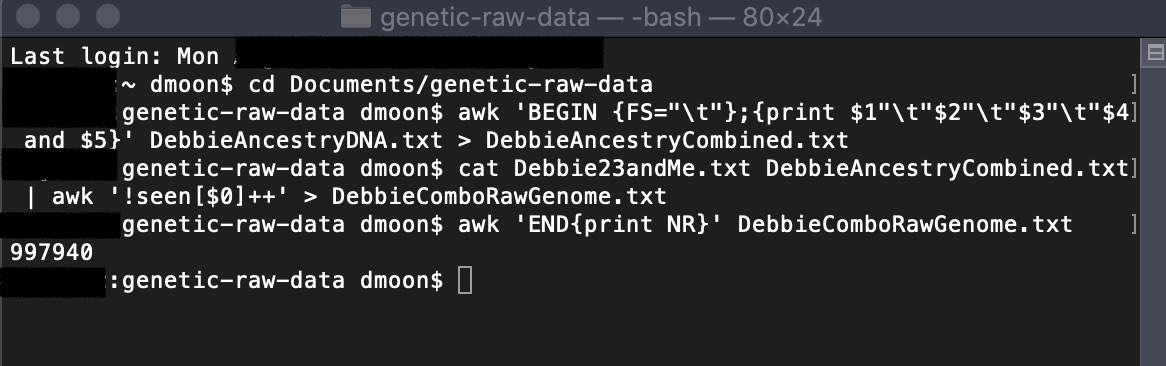Click DebbieComboRawGenome.txt after 'END{print NR}'
This screenshot has height=366, width=1166.
pyautogui.click(x=905, y=224)
